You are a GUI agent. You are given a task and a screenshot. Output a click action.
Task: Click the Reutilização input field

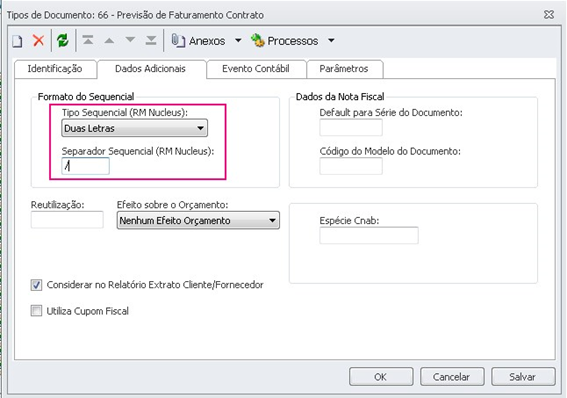point(67,220)
